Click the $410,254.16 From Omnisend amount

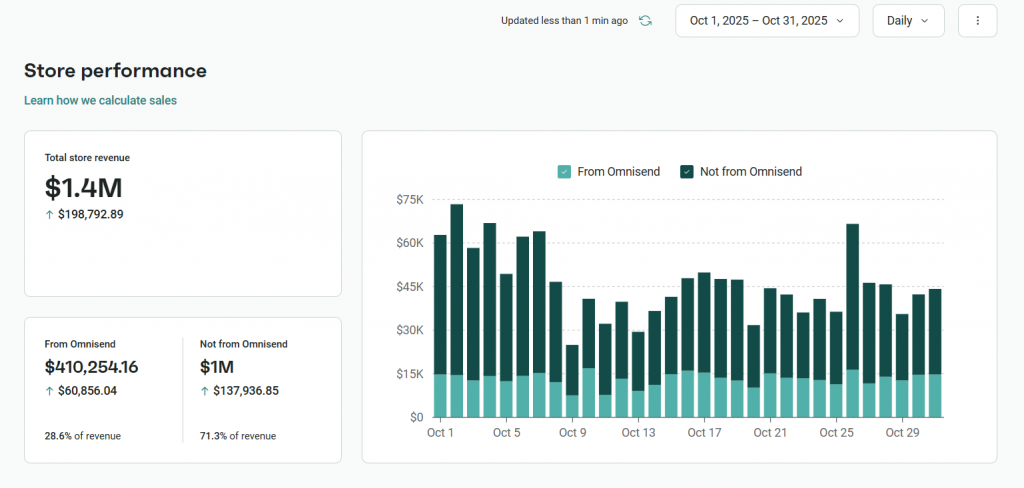pyautogui.click(x=91, y=367)
